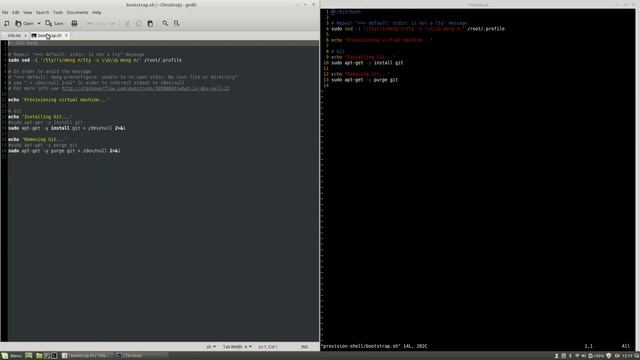Click the 'Installing Git...' echo line in gedit
The width and height of the screenshot is (640, 360).
point(40,117)
